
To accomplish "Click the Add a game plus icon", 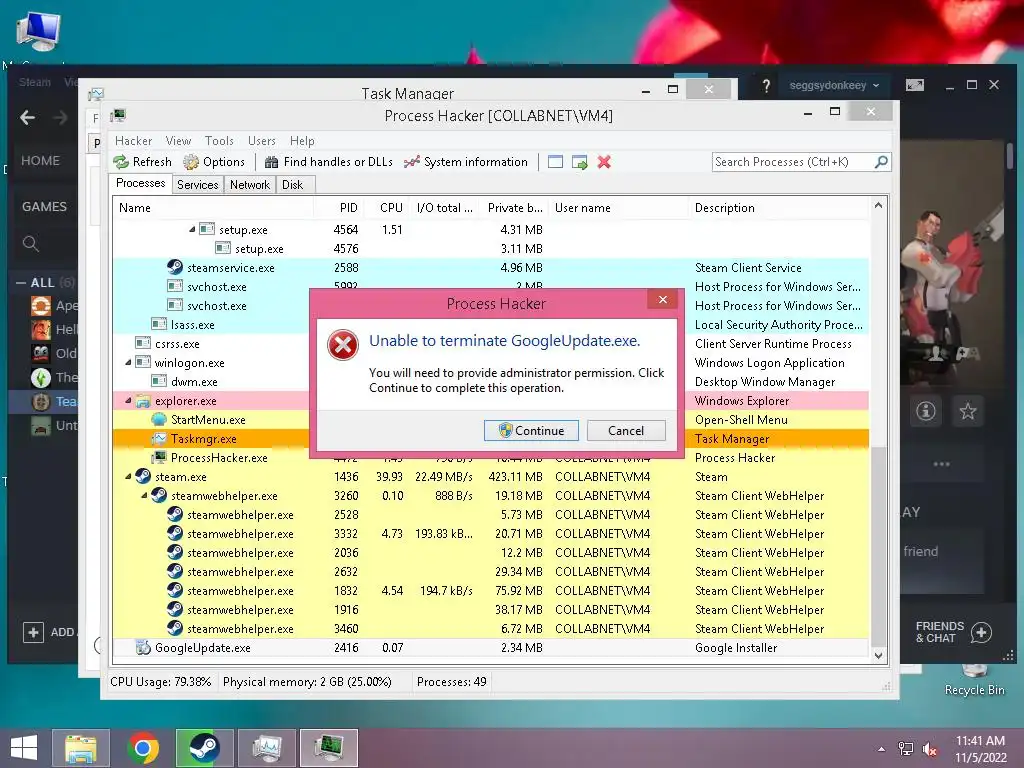I will 33,632.
